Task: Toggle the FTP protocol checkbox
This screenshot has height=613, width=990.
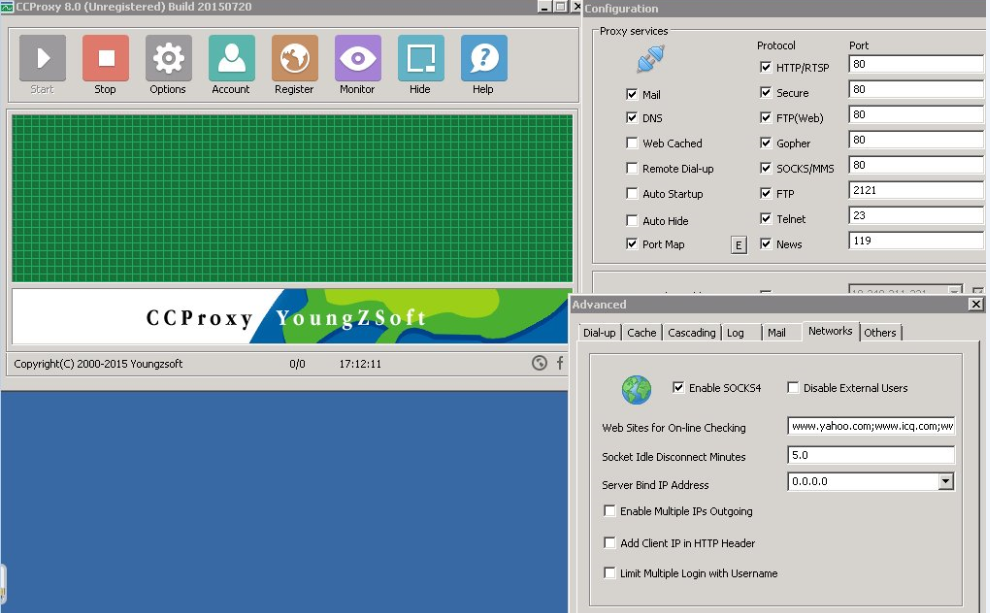Action: [x=765, y=193]
